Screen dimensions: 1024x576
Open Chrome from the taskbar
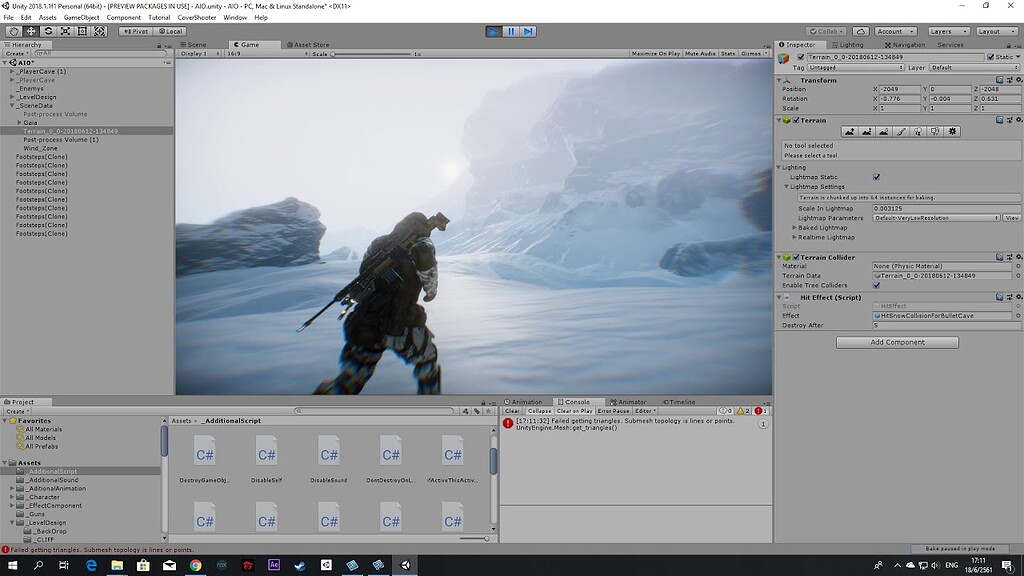pyautogui.click(x=195, y=565)
